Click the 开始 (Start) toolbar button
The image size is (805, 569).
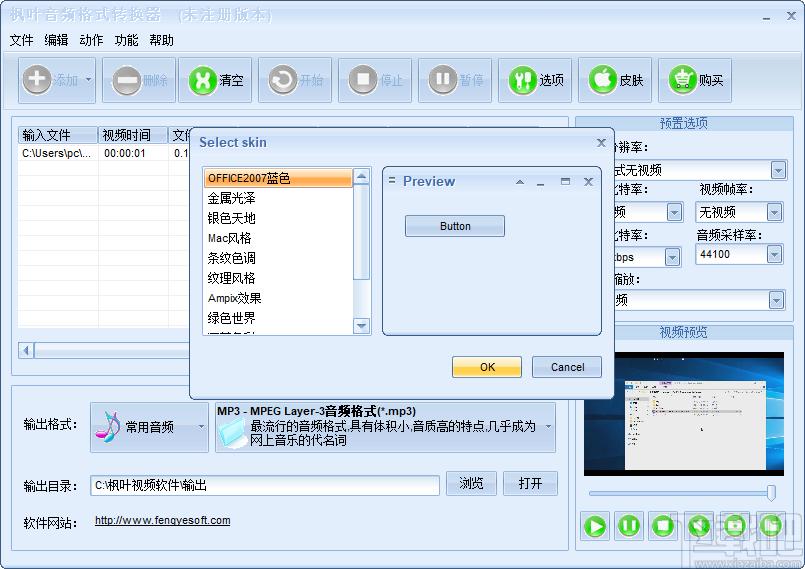pyautogui.click(x=295, y=80)
